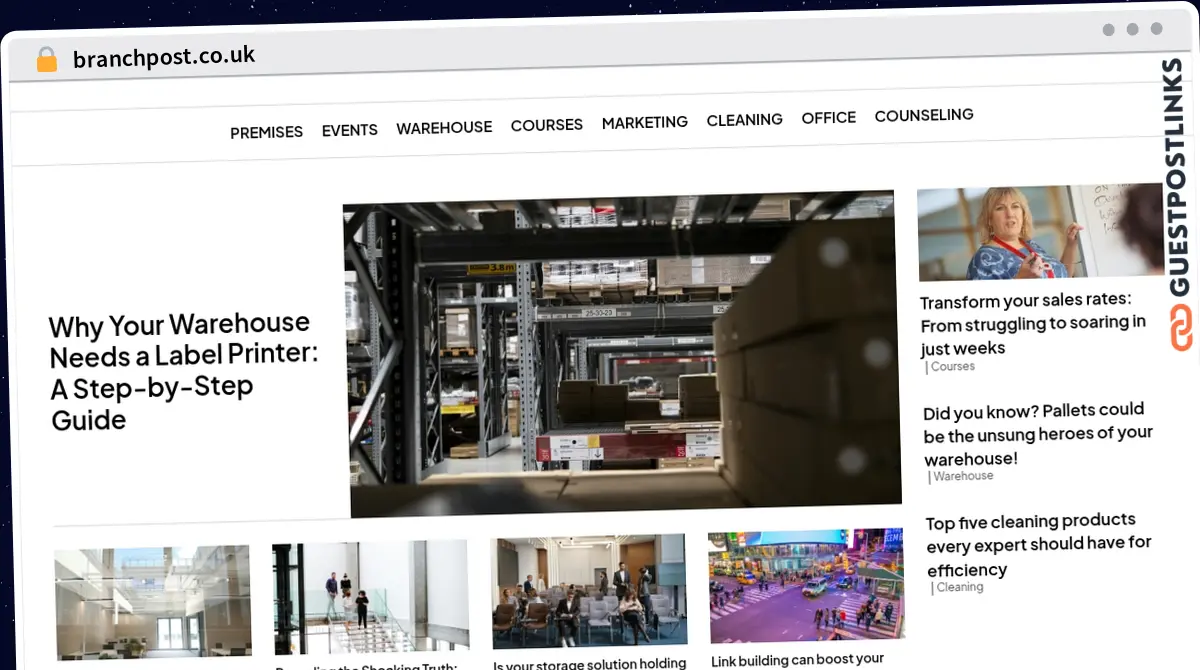Click the padlock icon in address bar

pos(46,60)
